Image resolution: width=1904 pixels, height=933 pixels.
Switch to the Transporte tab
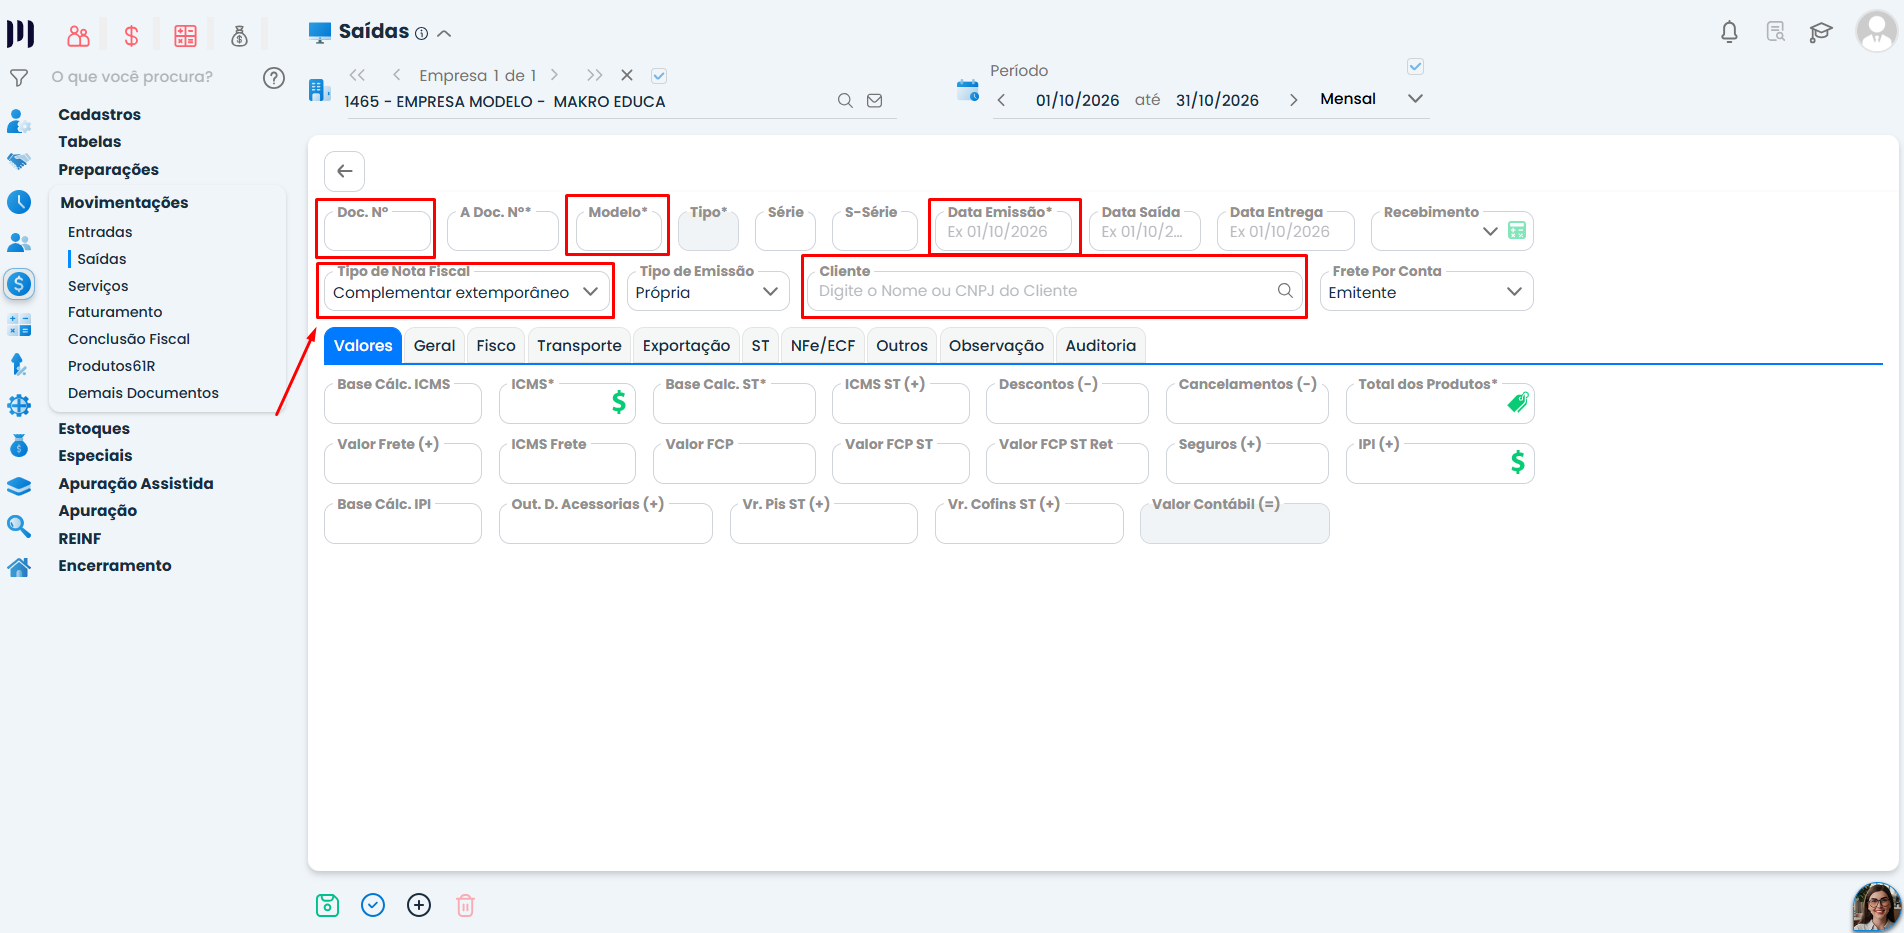(x=579, y=345)
